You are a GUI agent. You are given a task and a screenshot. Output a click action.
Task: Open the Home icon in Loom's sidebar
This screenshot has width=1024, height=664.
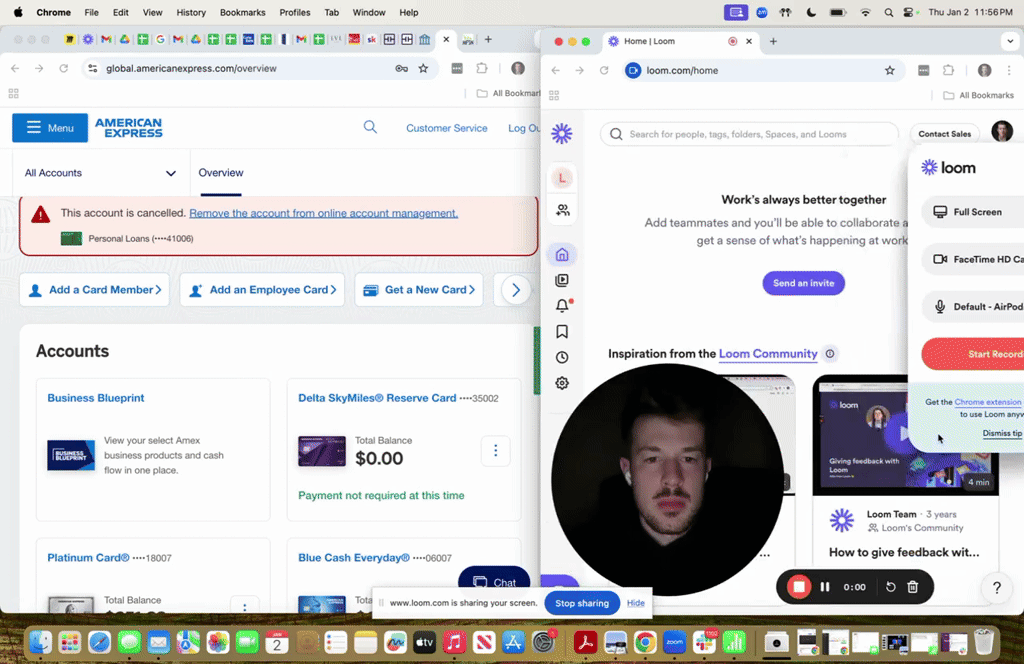point(562,254)
